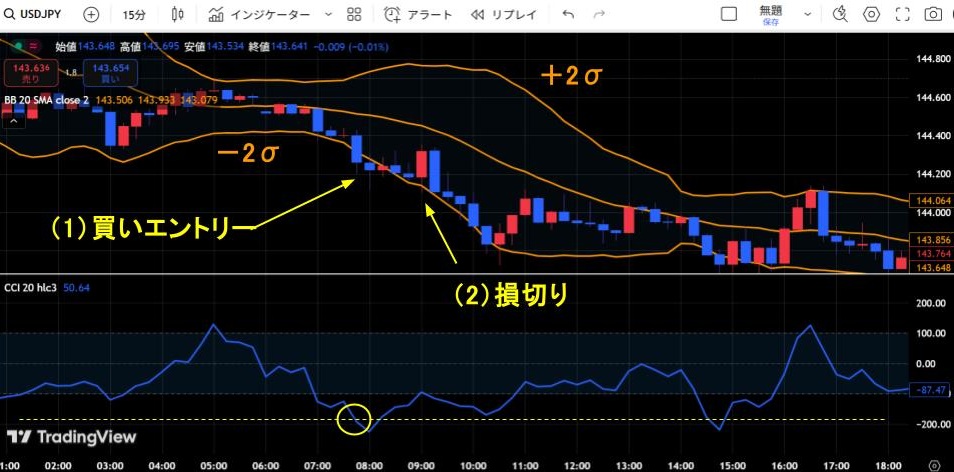This screenshot has width=954, height=472.
Task: Click the 高値143.695 high value
Action: 150,47
